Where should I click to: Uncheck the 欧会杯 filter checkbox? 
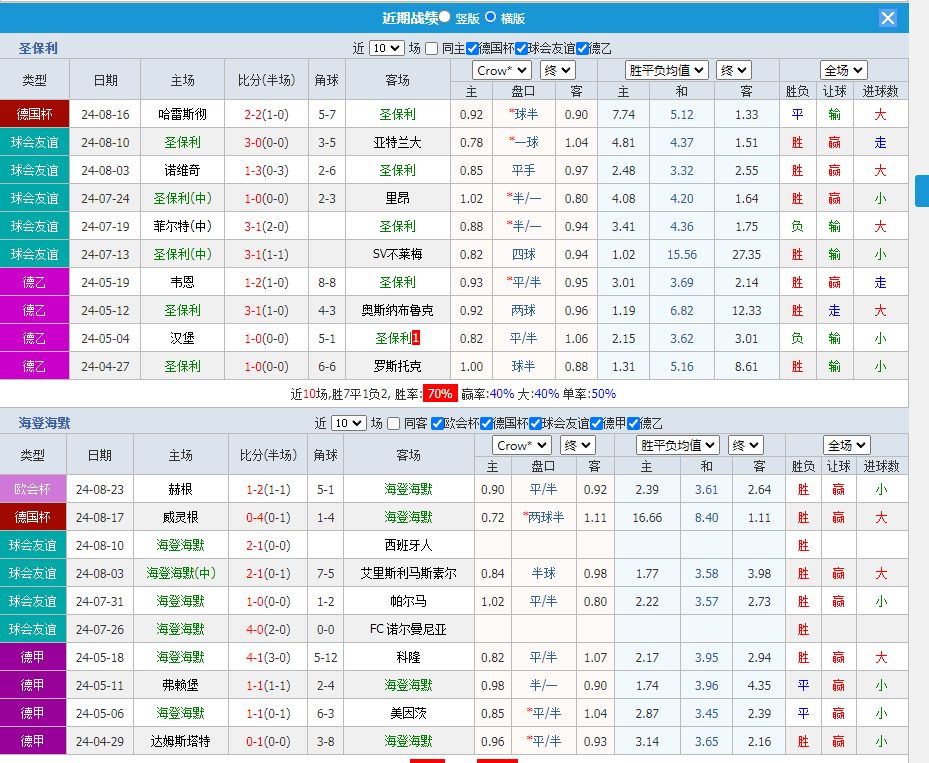tap(437, 423)
